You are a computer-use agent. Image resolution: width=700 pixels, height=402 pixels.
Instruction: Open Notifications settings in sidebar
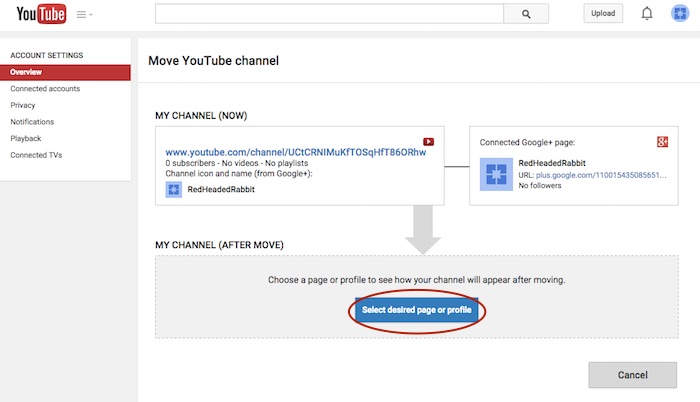click(x=32, y=122)
